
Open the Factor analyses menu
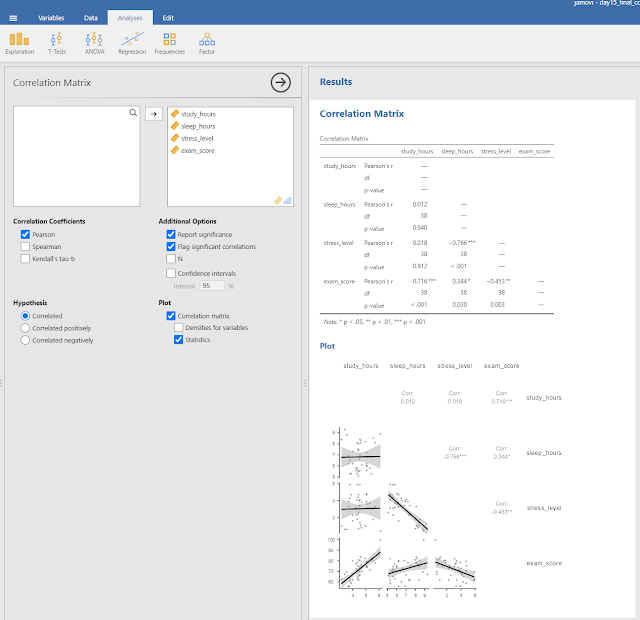point(207,43)
